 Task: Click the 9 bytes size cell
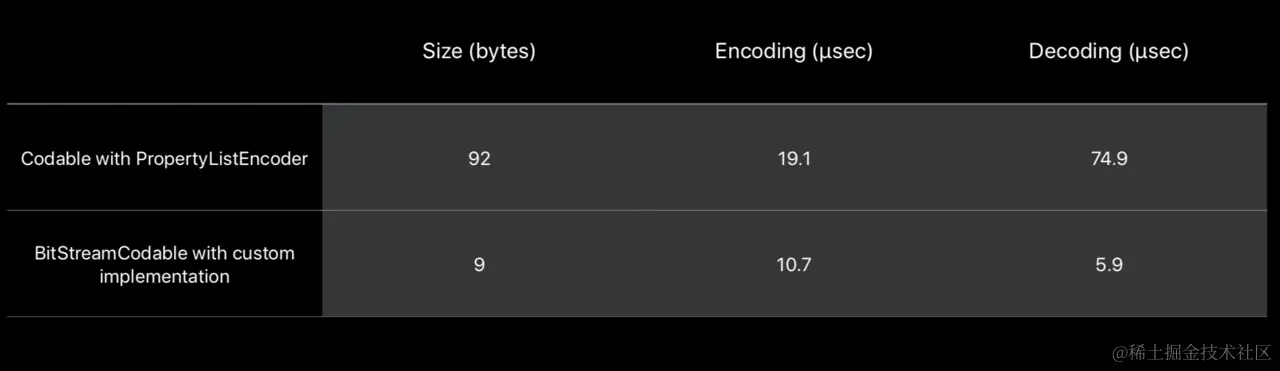pos(479,265)
